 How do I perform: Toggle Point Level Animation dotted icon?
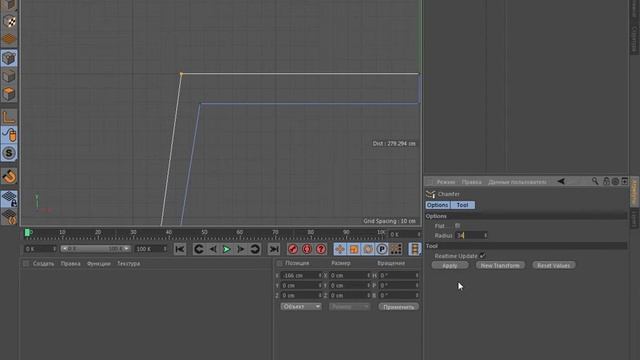(x=396, y=249)
